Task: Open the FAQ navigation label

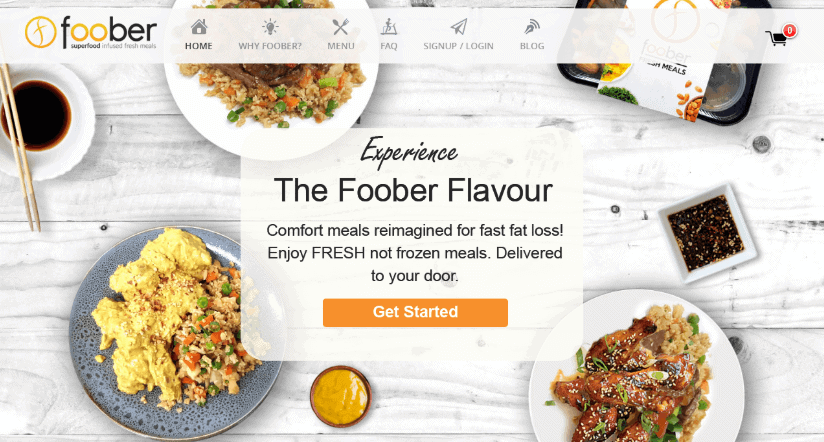Action: pos(389,46)
